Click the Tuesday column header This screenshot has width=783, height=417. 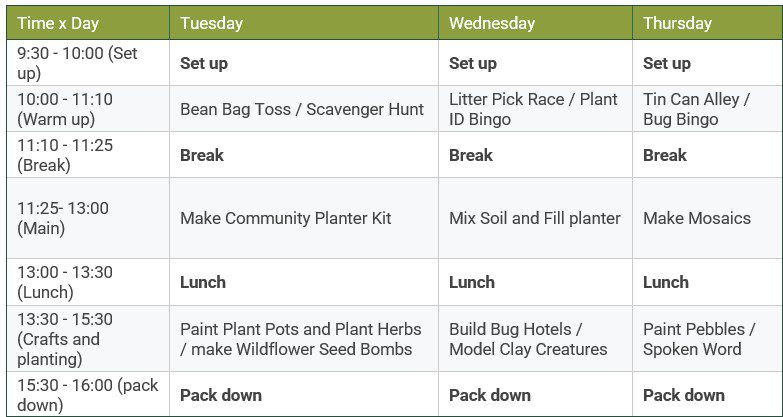211,23
